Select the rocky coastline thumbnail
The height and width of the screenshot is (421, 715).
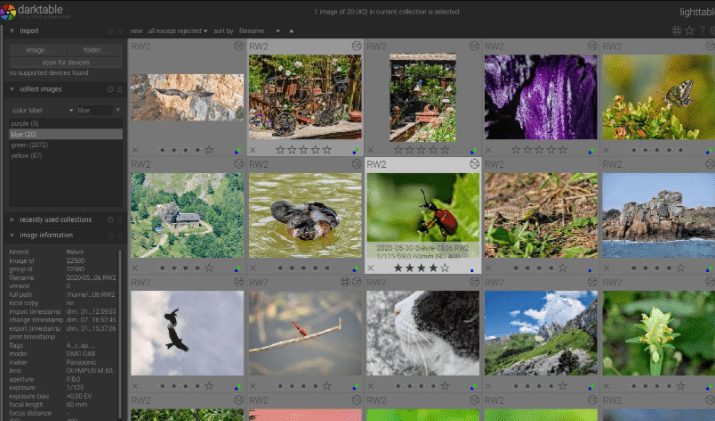pos(658,215)
